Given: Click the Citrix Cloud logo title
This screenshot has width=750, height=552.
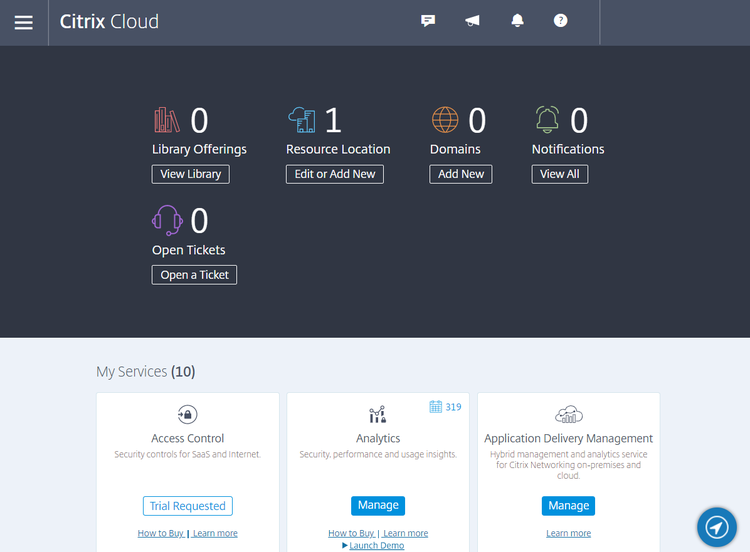Looking at the screenshot, I should (109, 22).
